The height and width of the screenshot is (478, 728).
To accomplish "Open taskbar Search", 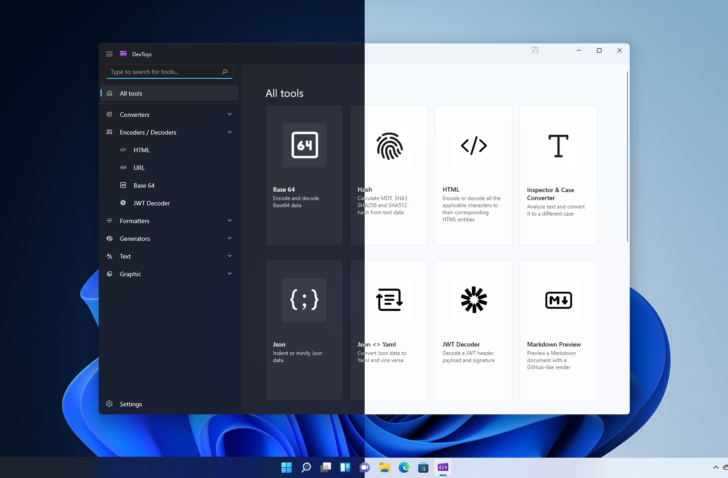I will (306, 467).
